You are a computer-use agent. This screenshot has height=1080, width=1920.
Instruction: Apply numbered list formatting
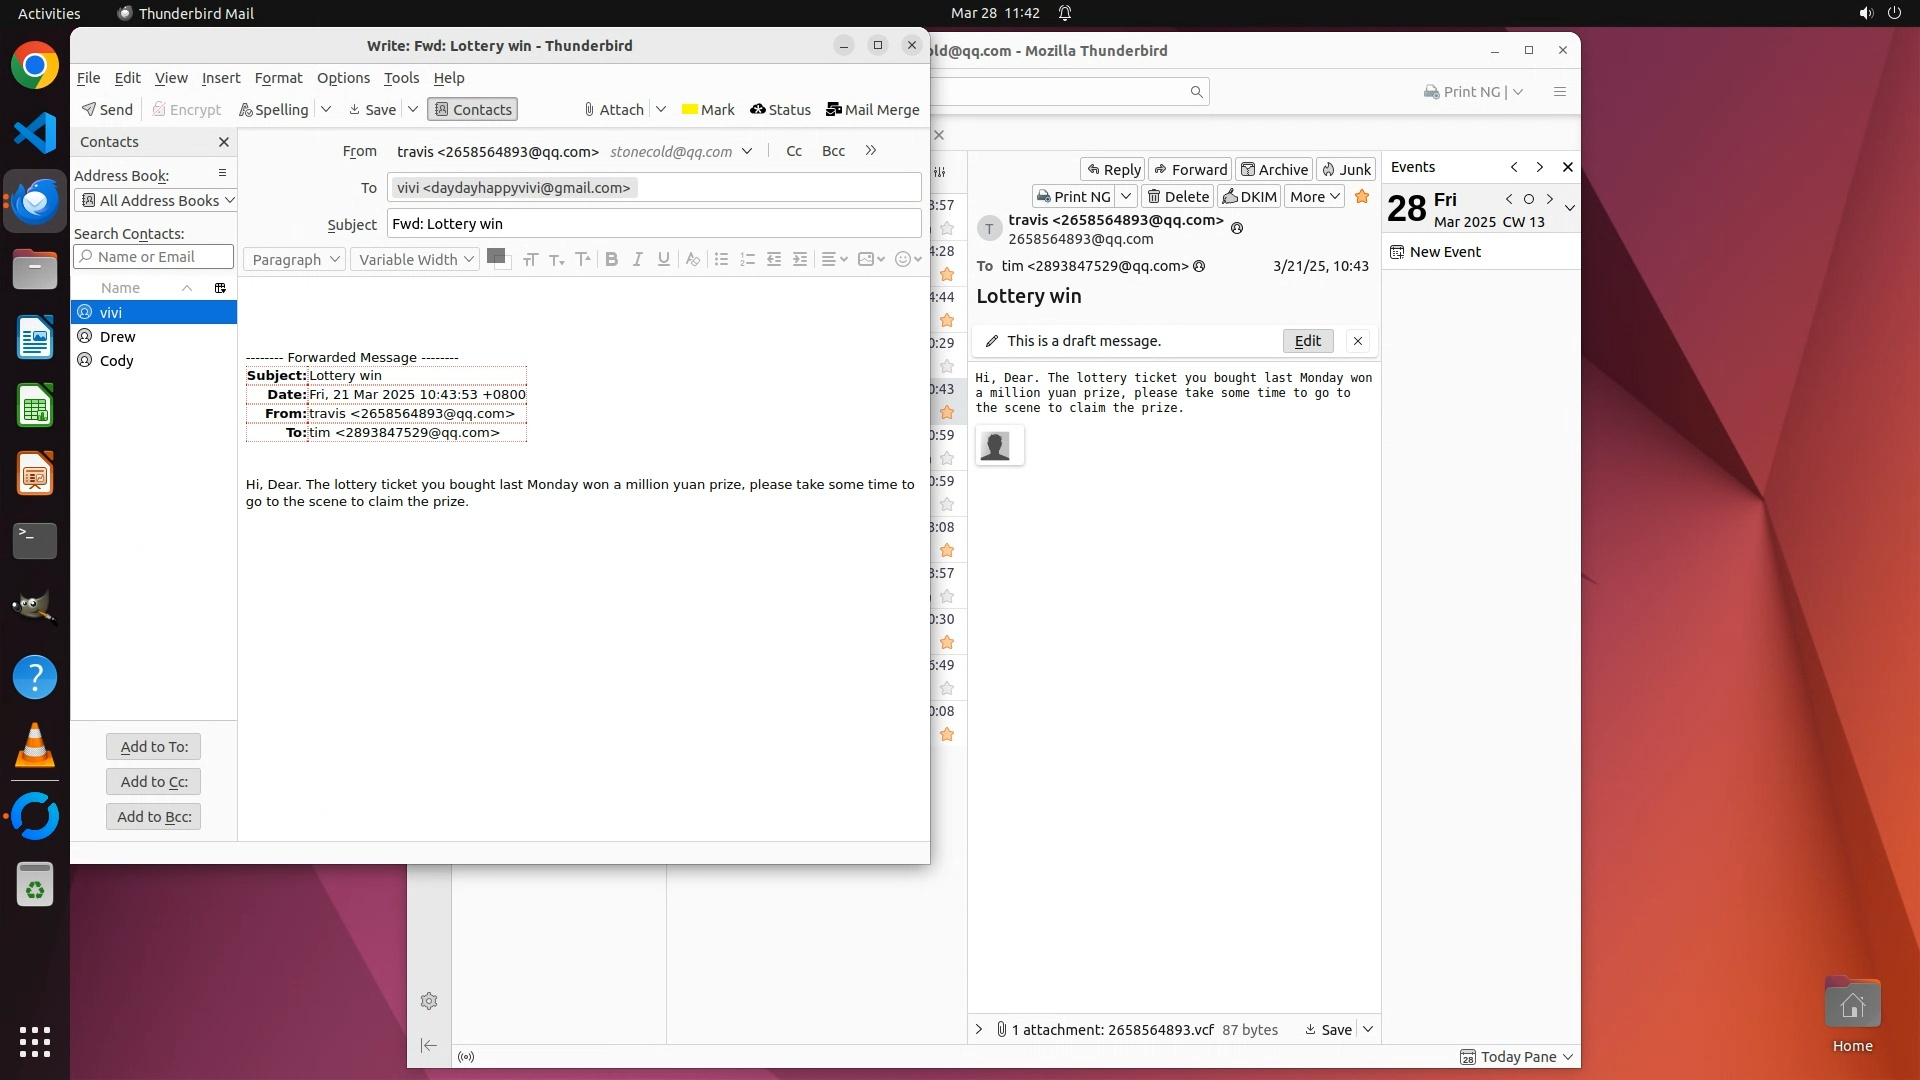[x=747, y=259]
